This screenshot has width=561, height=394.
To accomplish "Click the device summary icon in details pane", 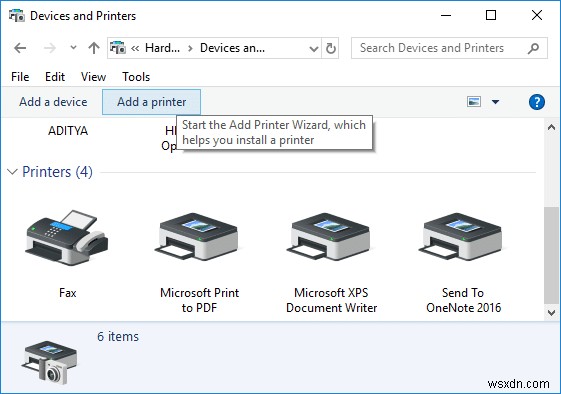I will 49,362.
